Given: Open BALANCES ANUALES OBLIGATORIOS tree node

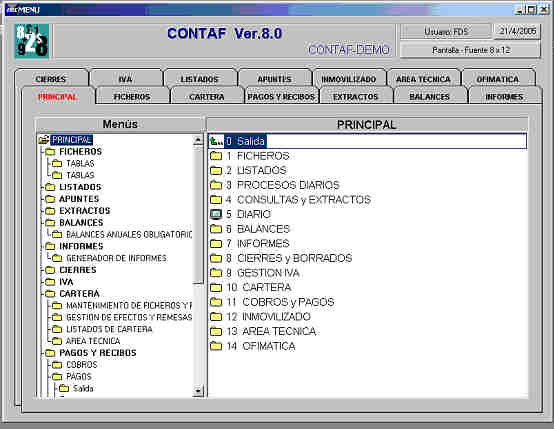Looking at the screenshot, I should click(129, 235).
